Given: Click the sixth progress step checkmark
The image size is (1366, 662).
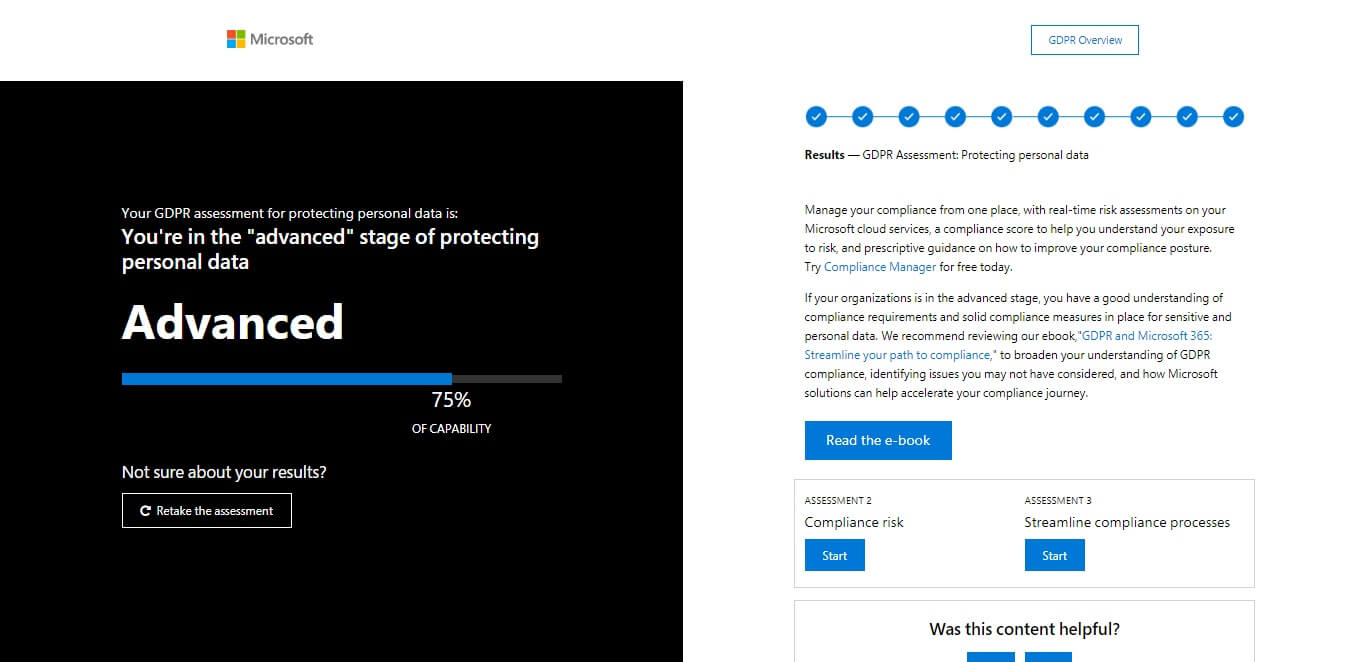Looking at the screenshot, I should point(1048,117).
